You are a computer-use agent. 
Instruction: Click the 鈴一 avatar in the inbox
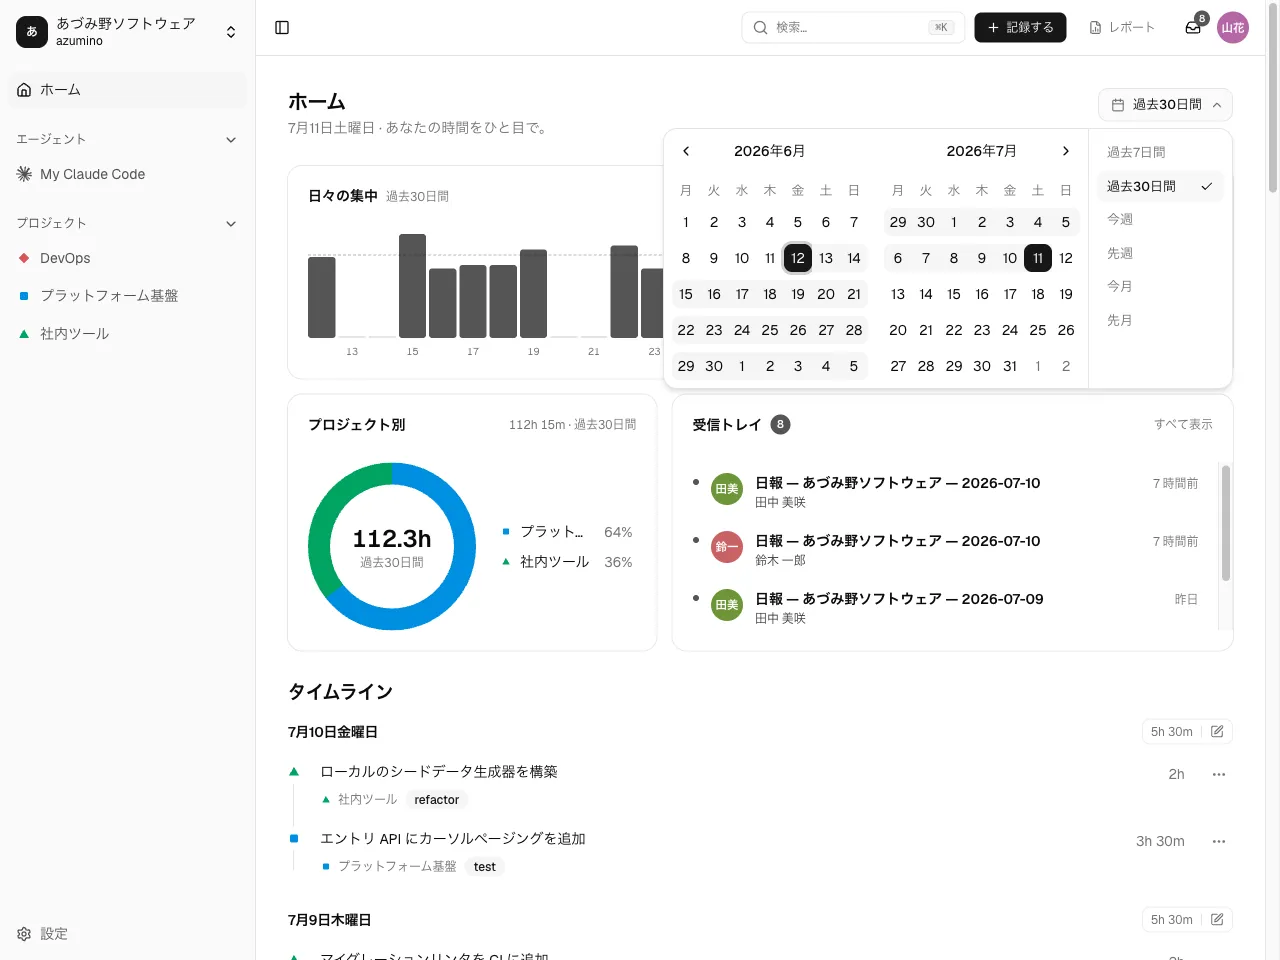(727, 547)
